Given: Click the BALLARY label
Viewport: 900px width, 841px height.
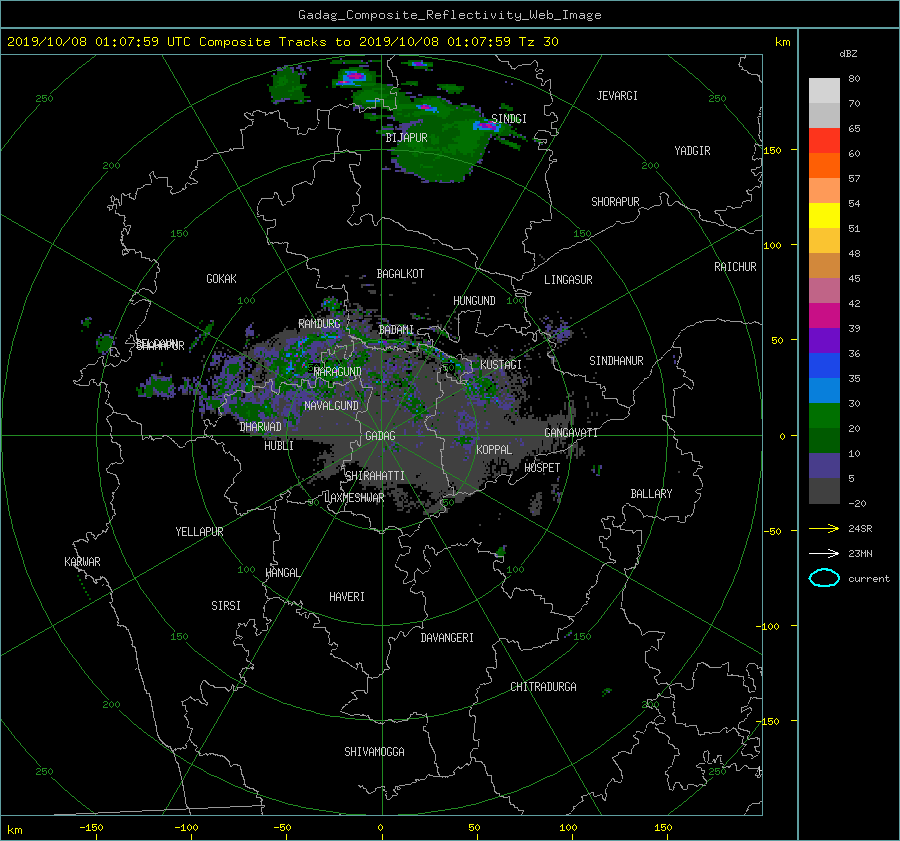Looking at the screenshot, I should point(651,494).
